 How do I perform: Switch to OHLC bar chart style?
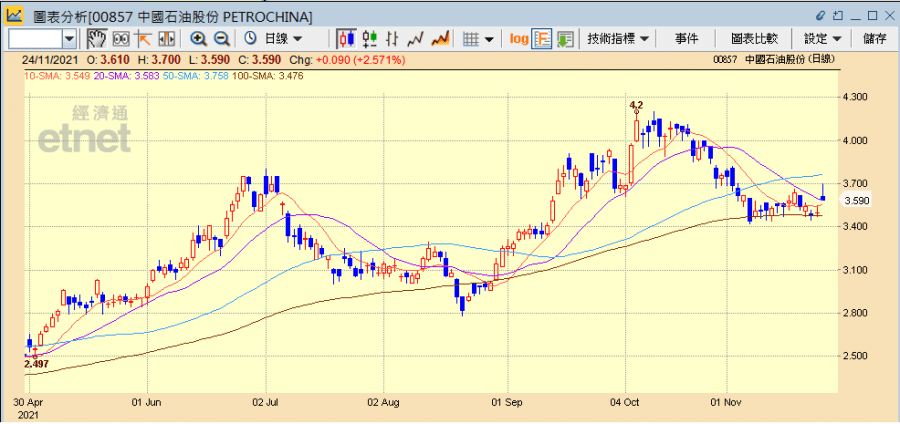pos(394,38)
